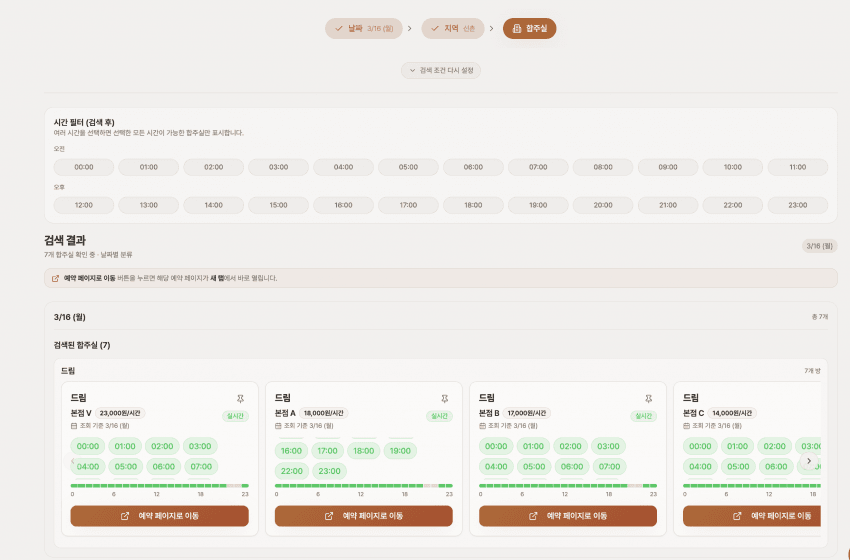The width and height of the screenshot is (850, 560).
Task: Go back to the 날짜 step
Action: [363, 28]
